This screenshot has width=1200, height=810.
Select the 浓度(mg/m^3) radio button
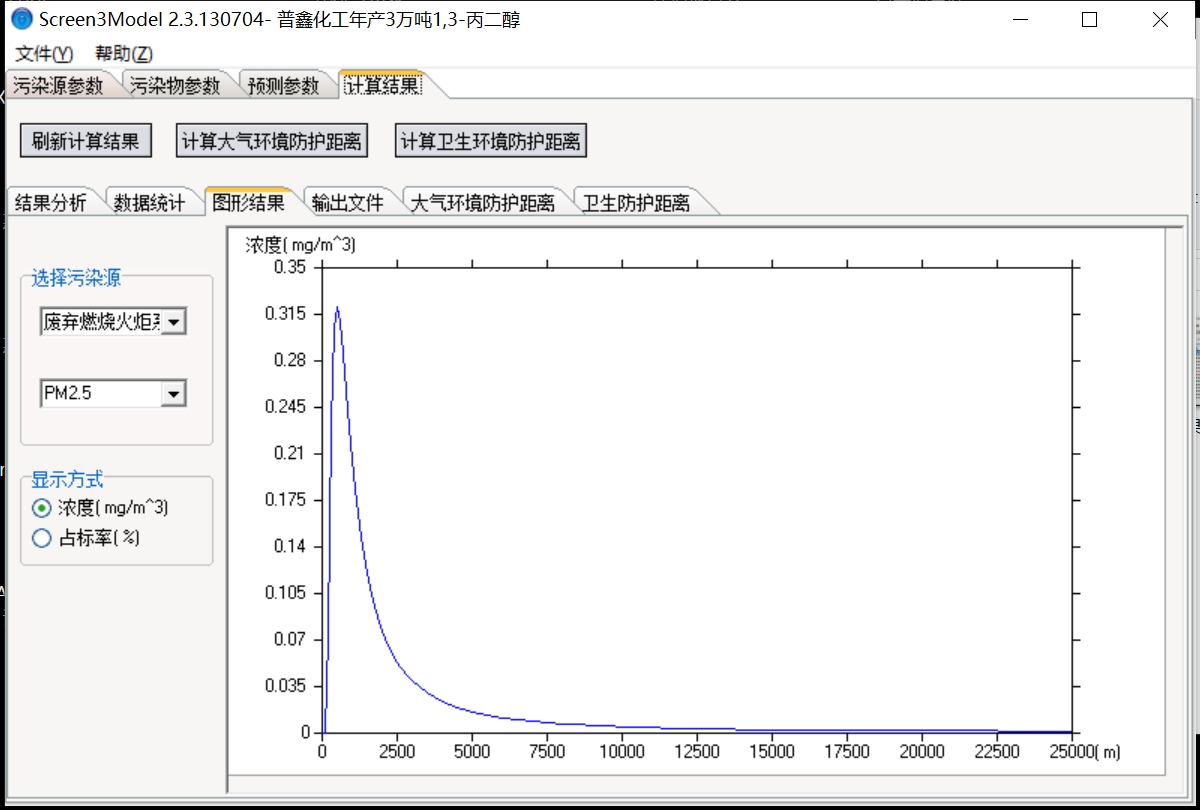pos(42,508)
